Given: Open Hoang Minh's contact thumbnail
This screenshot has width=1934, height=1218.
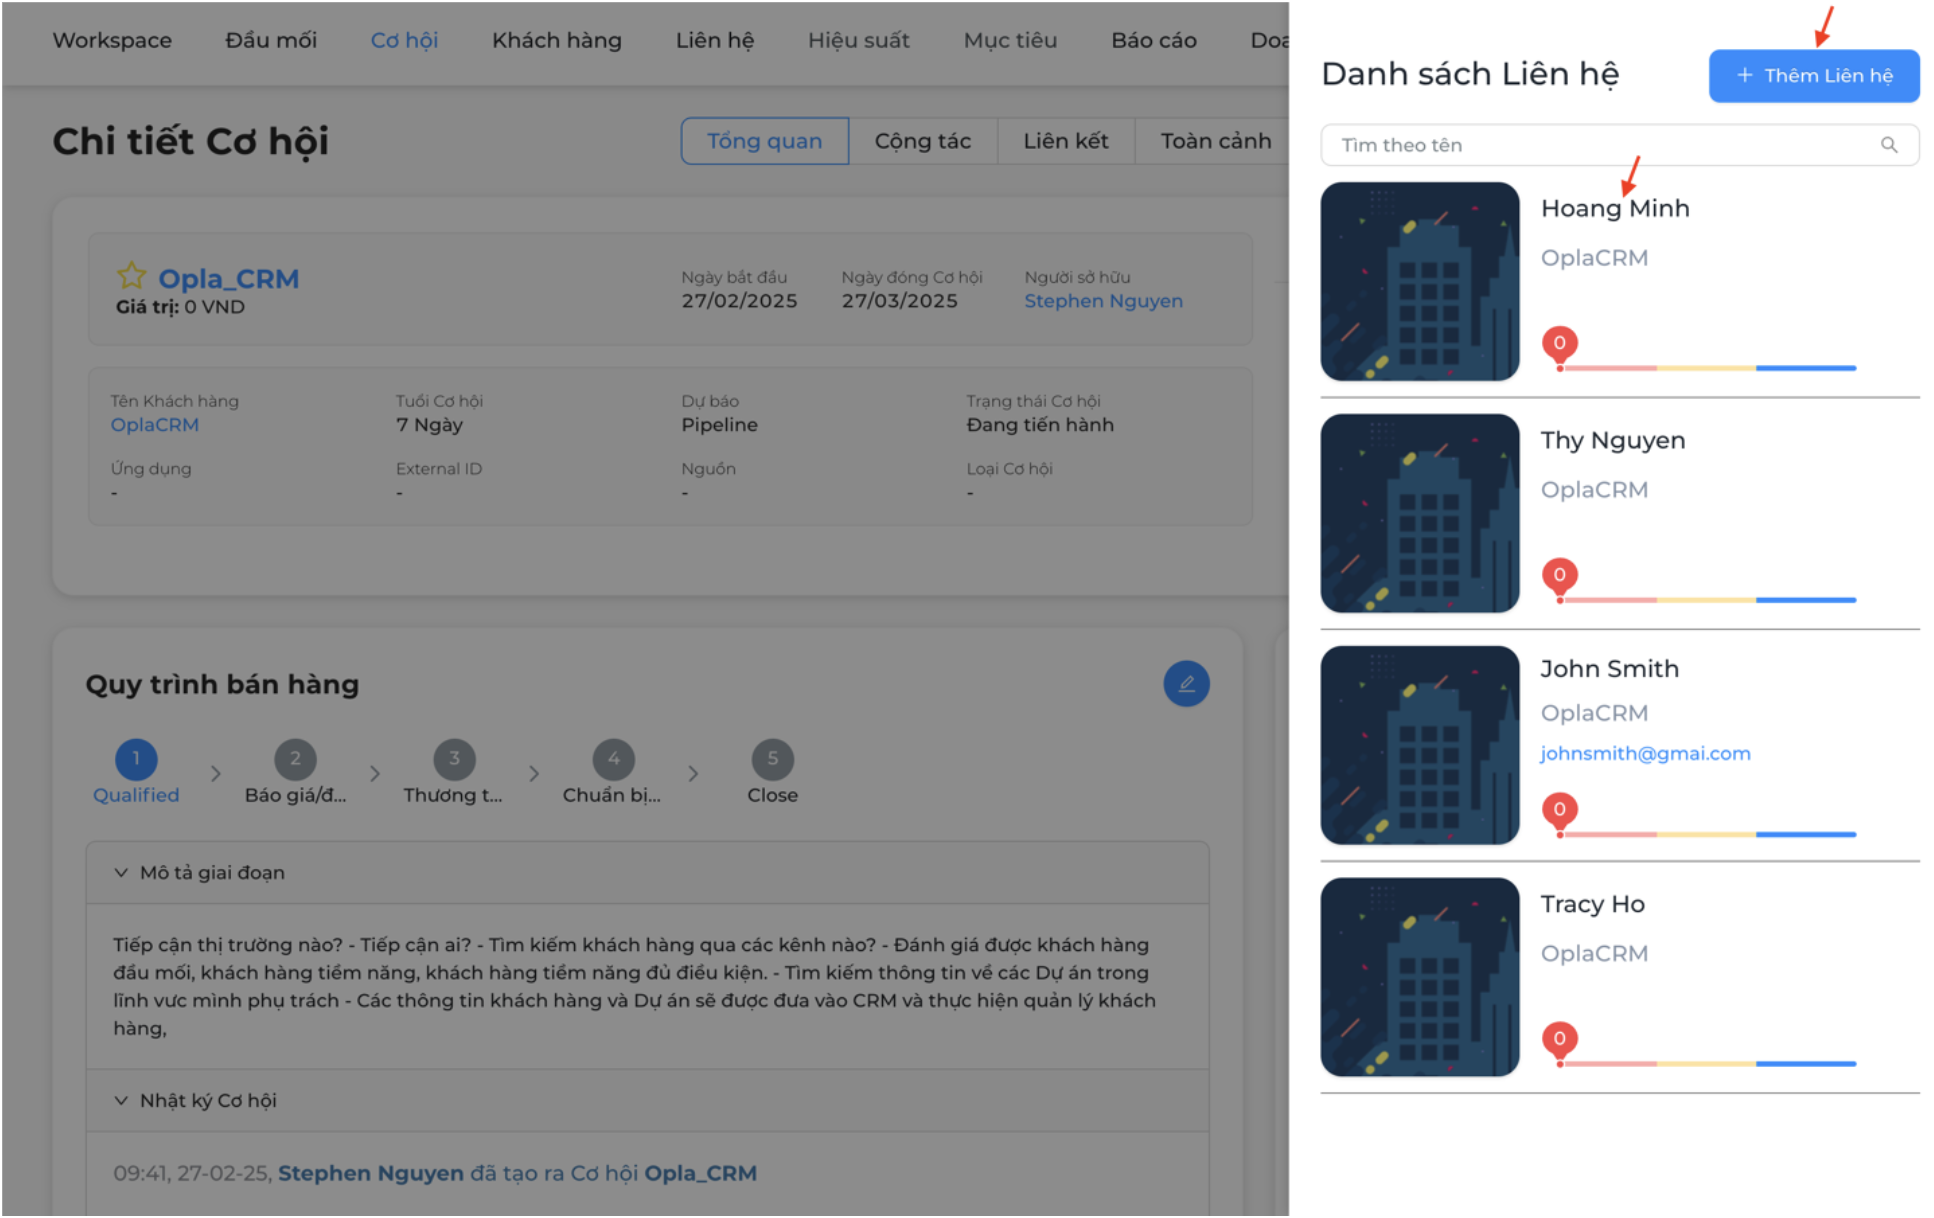Looking at the screenshot, I should 1420,281.
